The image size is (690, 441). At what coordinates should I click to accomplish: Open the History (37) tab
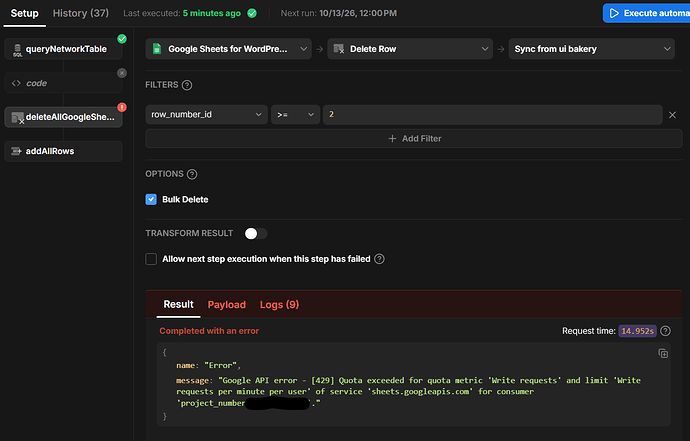pos(81,13)
